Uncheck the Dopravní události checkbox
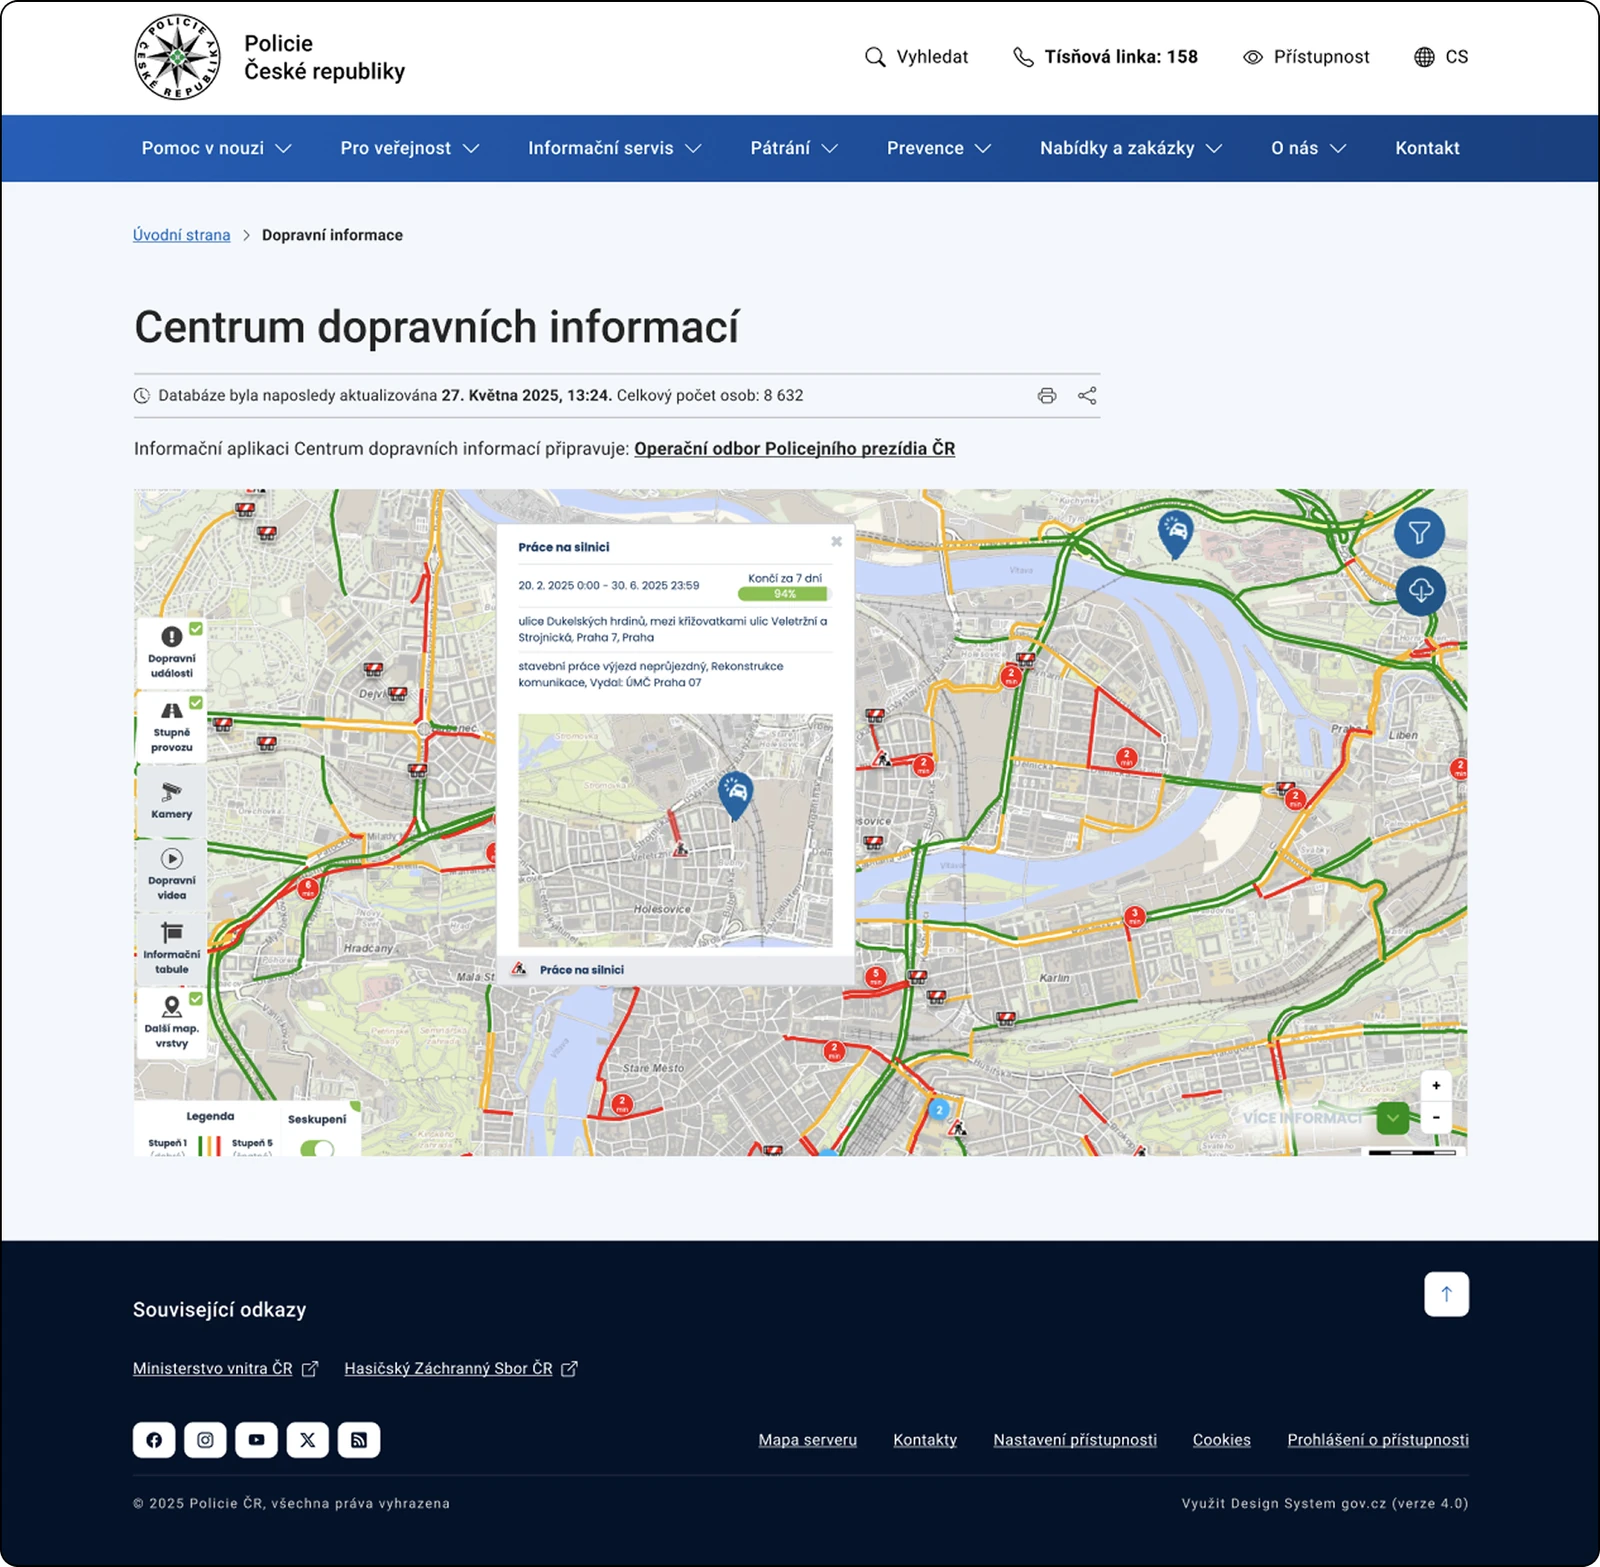Image resolution: width=1600 pixels, height=1567 pixels. coord(196,629)
